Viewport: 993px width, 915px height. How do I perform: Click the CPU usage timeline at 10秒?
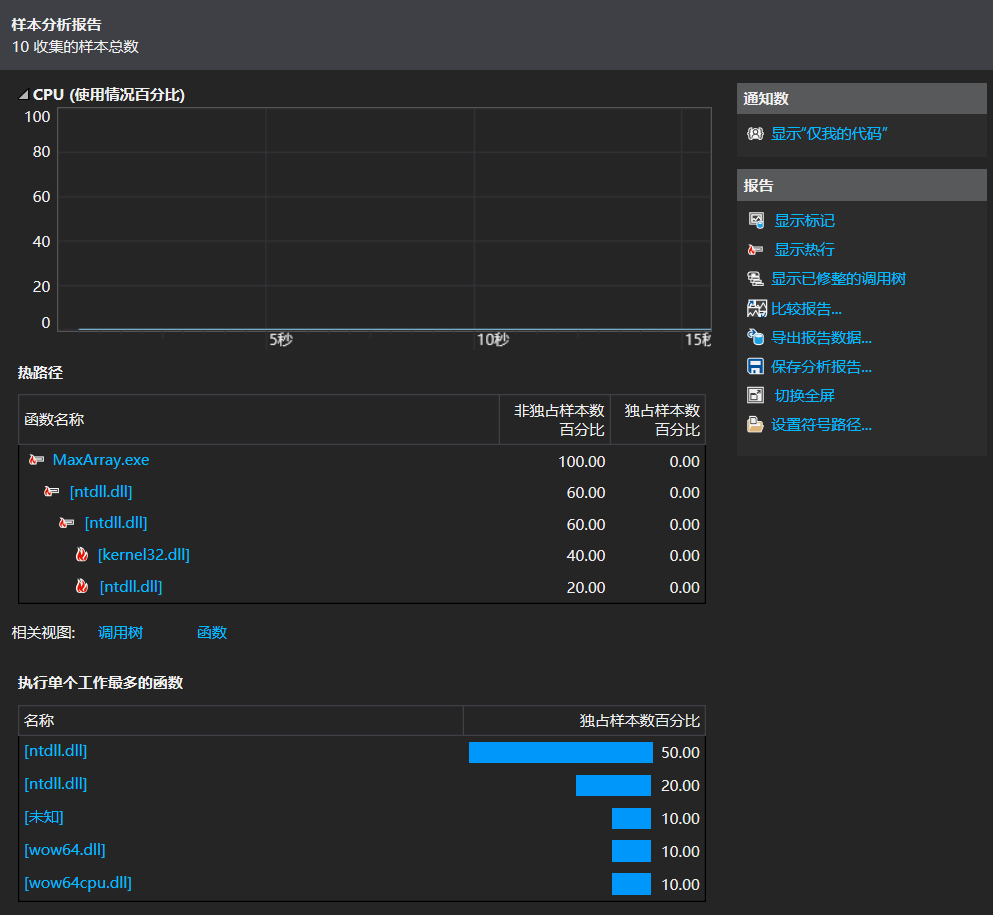tap(493, 340)
